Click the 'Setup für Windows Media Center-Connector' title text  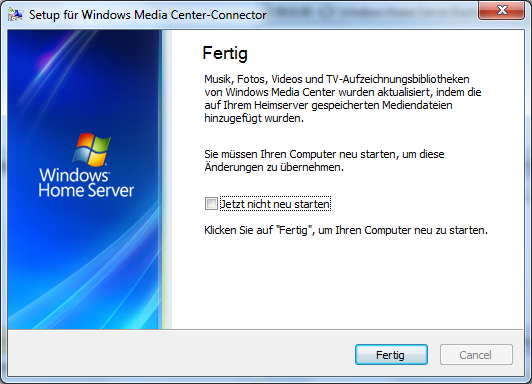click(148, 15)
